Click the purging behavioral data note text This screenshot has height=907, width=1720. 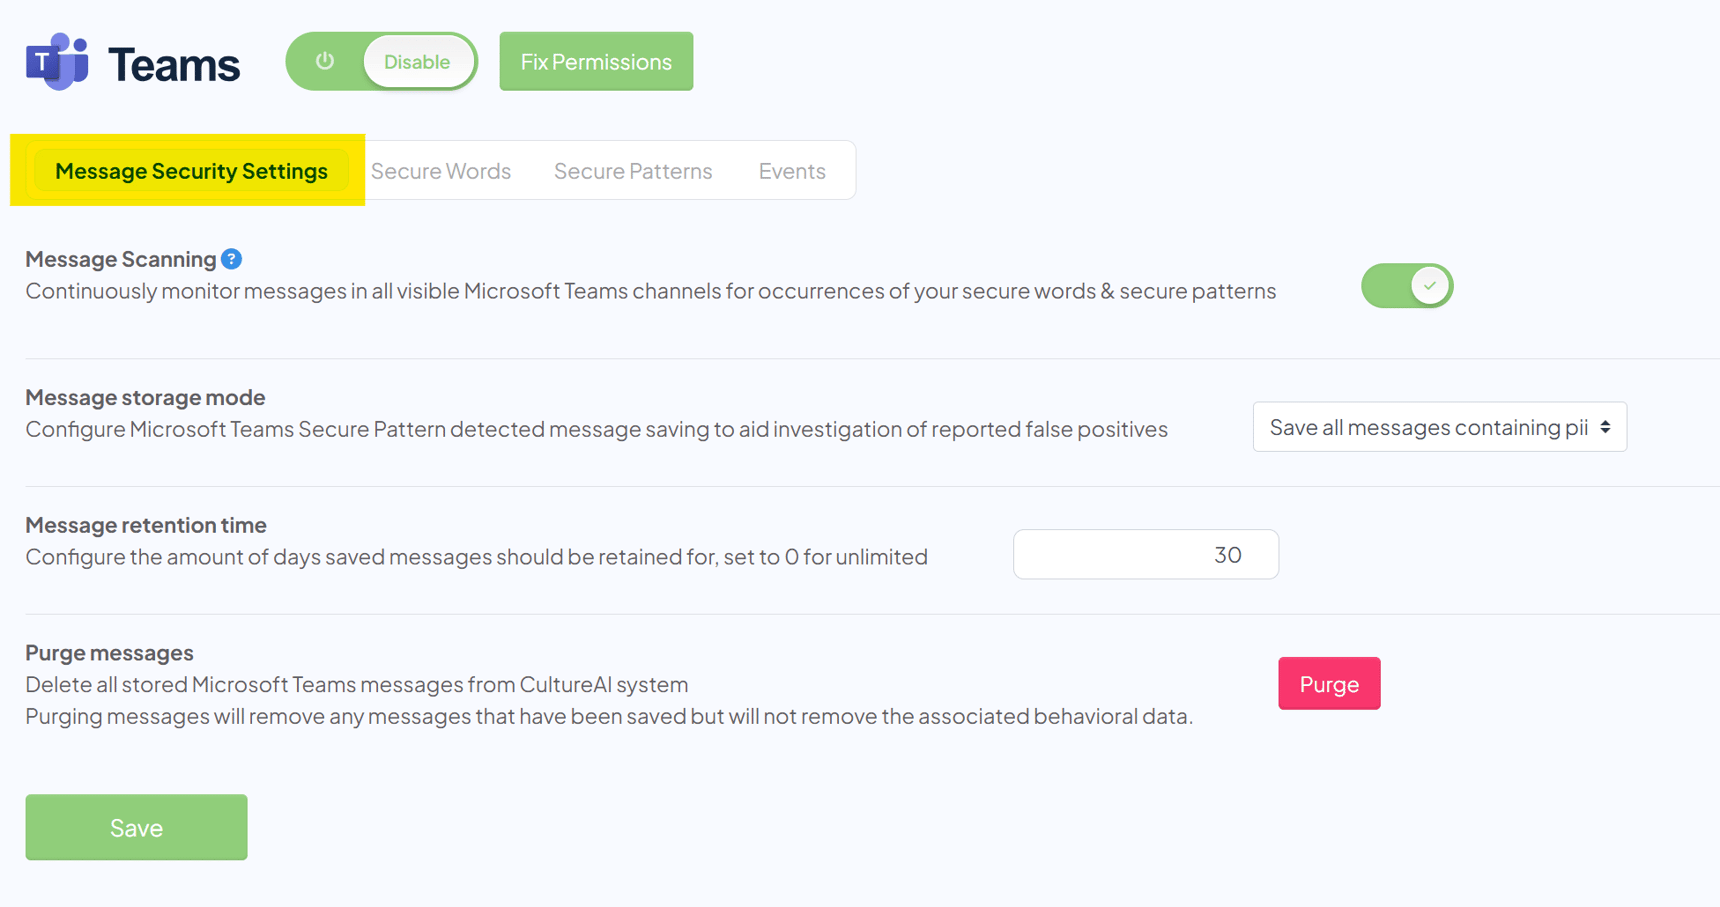pyautogui.click(x=608, y=716)
